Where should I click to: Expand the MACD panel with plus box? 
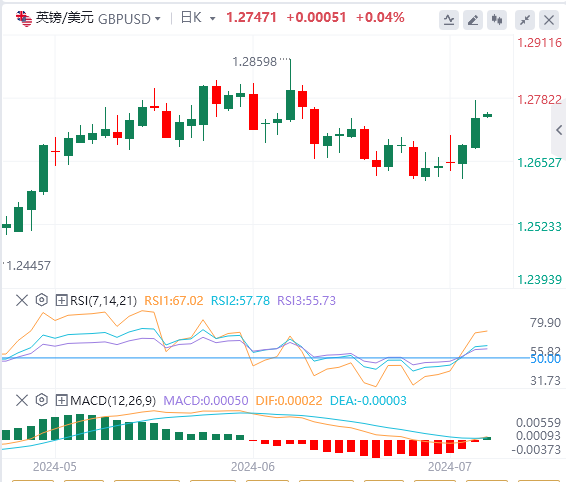pos(62,400)
